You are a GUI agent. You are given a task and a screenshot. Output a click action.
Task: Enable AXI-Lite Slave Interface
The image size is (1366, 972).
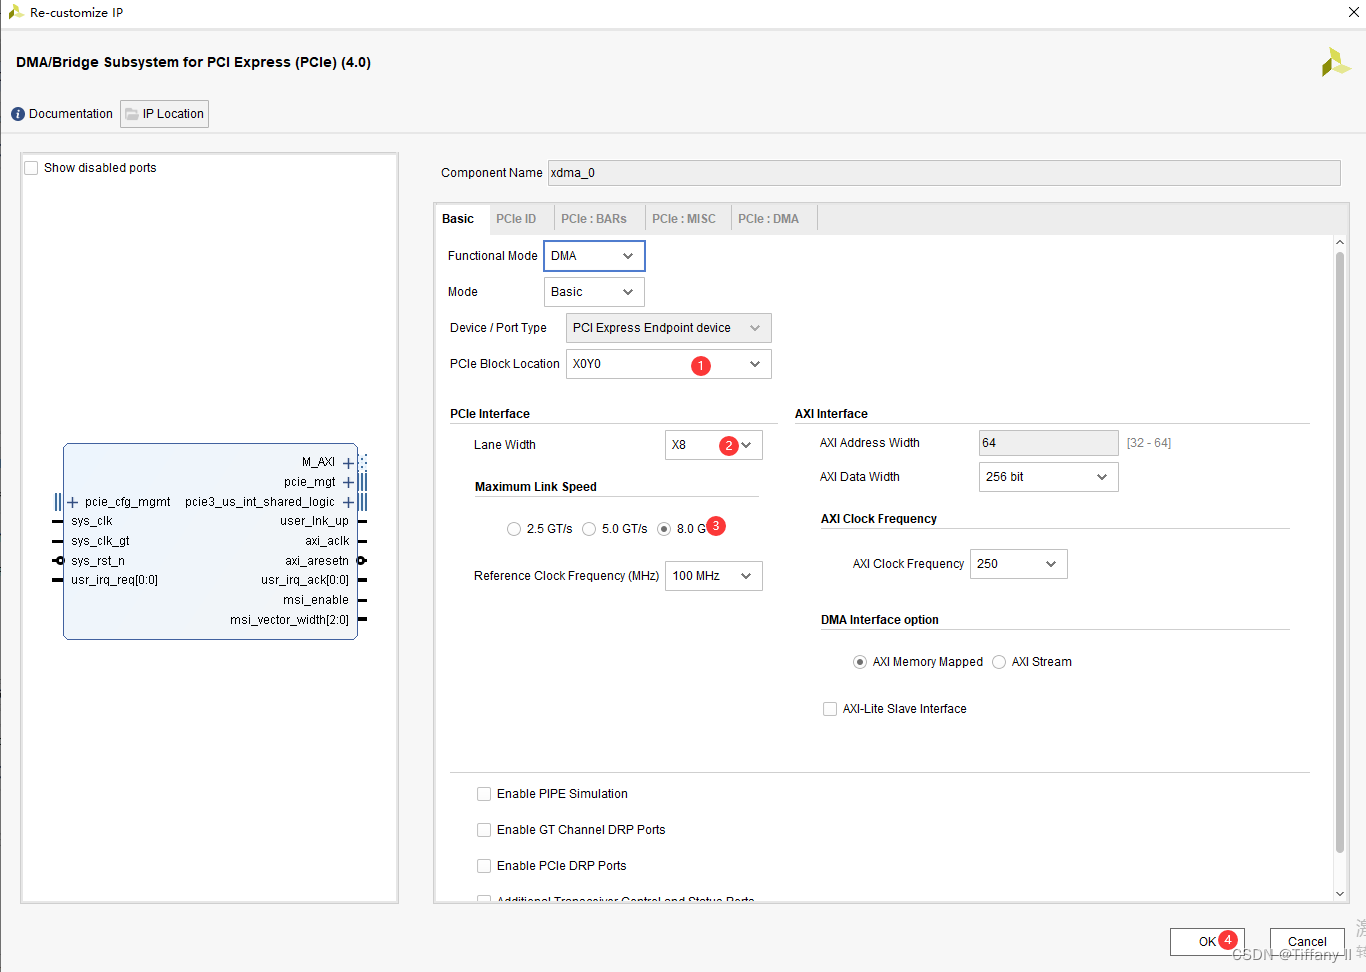(830, 709)
